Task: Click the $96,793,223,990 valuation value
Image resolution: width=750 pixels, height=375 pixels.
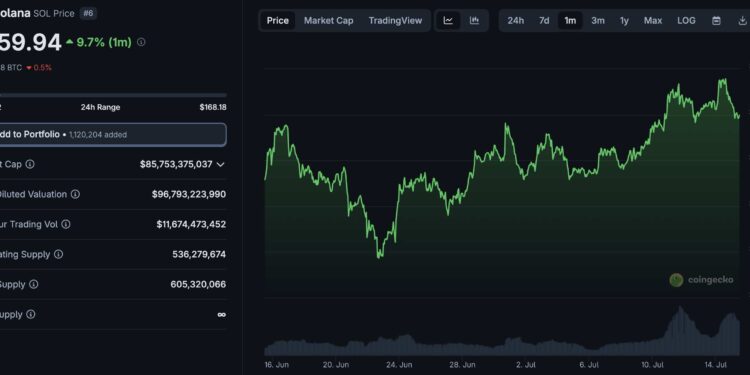Action: coord(189,194)
